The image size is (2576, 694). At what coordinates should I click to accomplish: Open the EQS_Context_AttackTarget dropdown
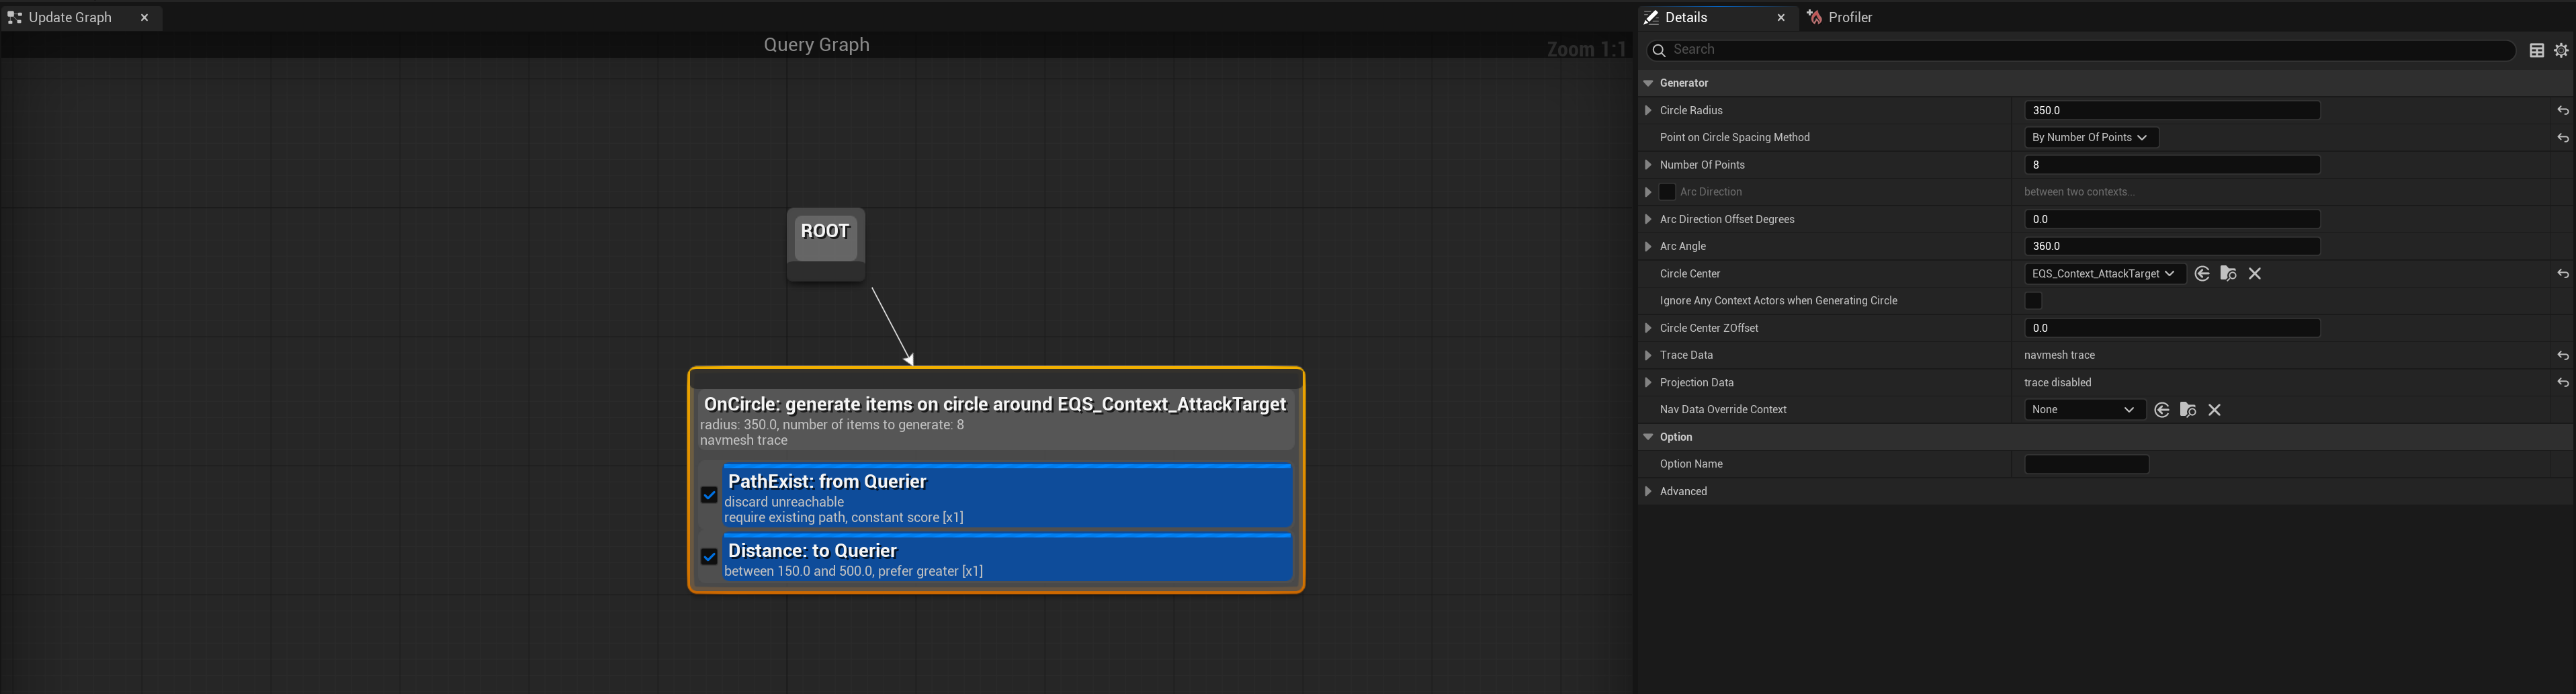tap(2104, 274)
